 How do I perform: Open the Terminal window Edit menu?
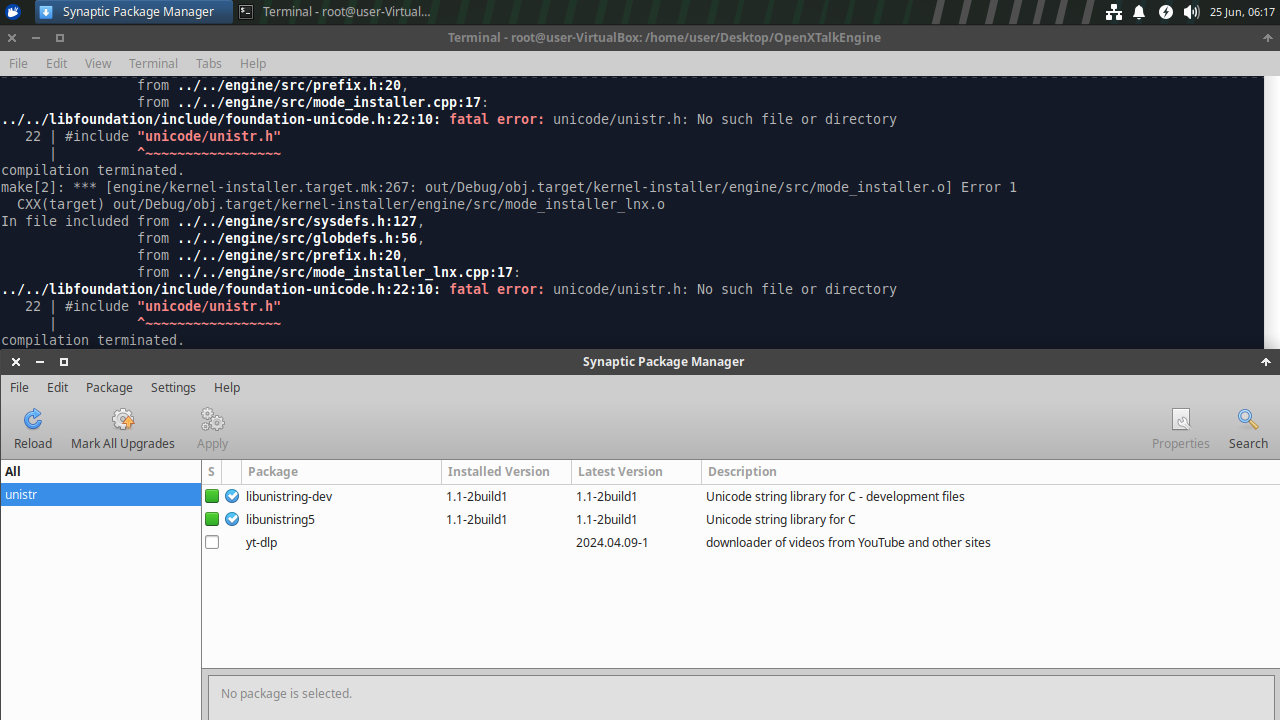pyautogui.click(x=57, y=63)
